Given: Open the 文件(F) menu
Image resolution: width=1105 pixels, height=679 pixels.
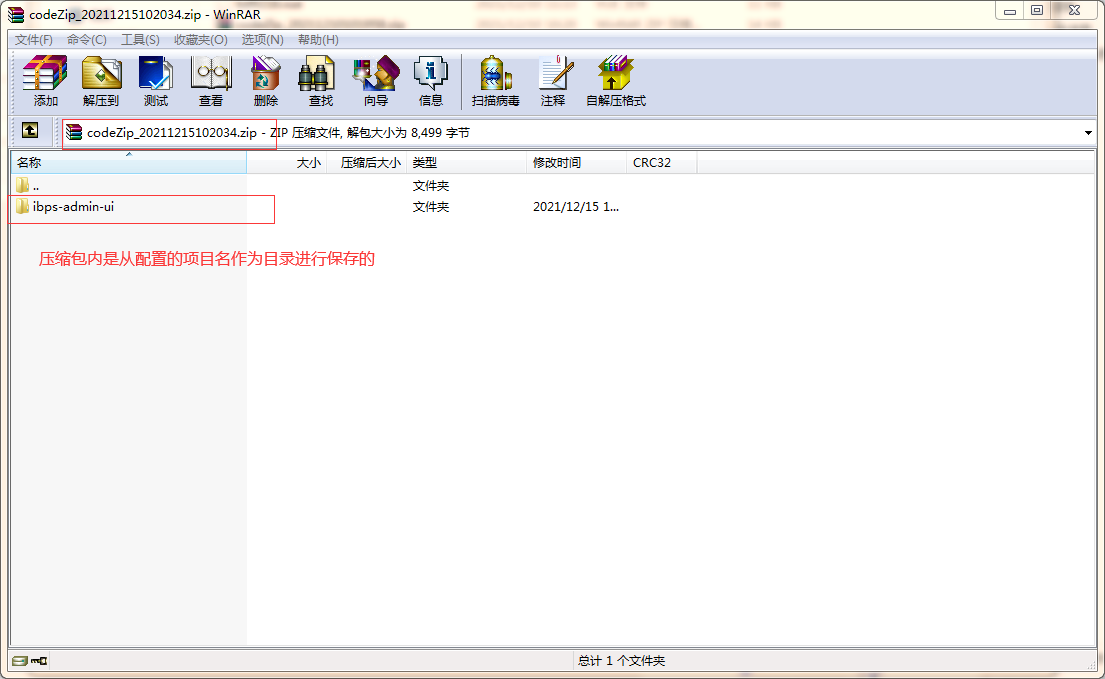Looking at the screenshot, I should 33,40.
